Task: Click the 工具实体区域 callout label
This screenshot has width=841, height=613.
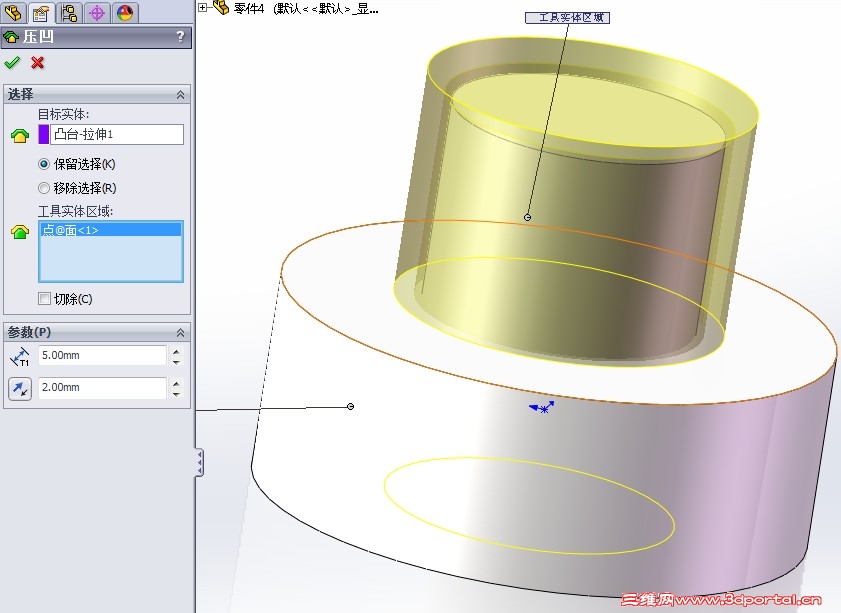Action: click(567, 18)
